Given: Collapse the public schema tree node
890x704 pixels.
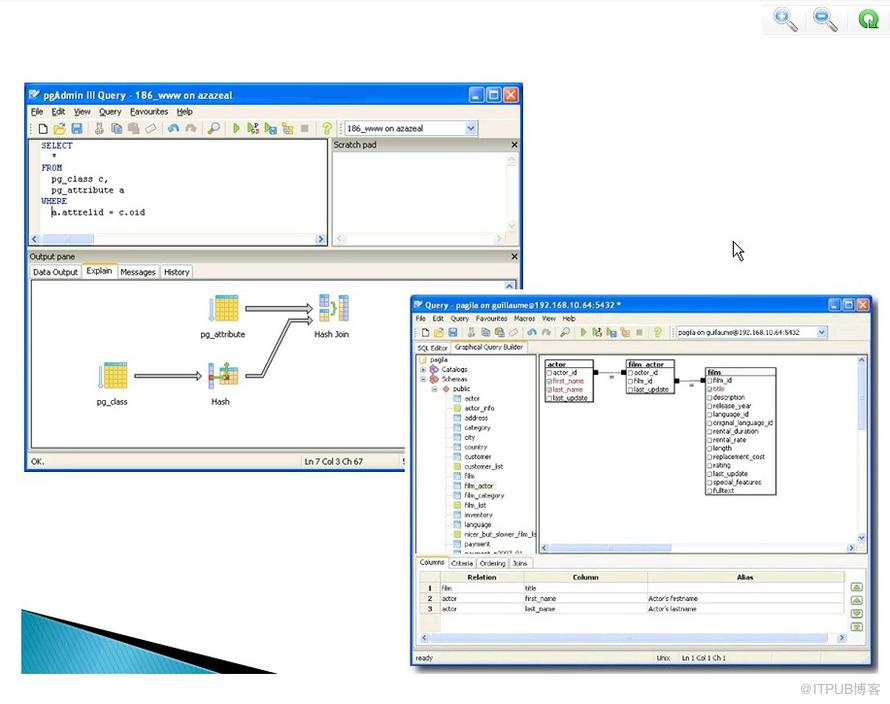Looking at the screenshot, I should coord(434,389).
